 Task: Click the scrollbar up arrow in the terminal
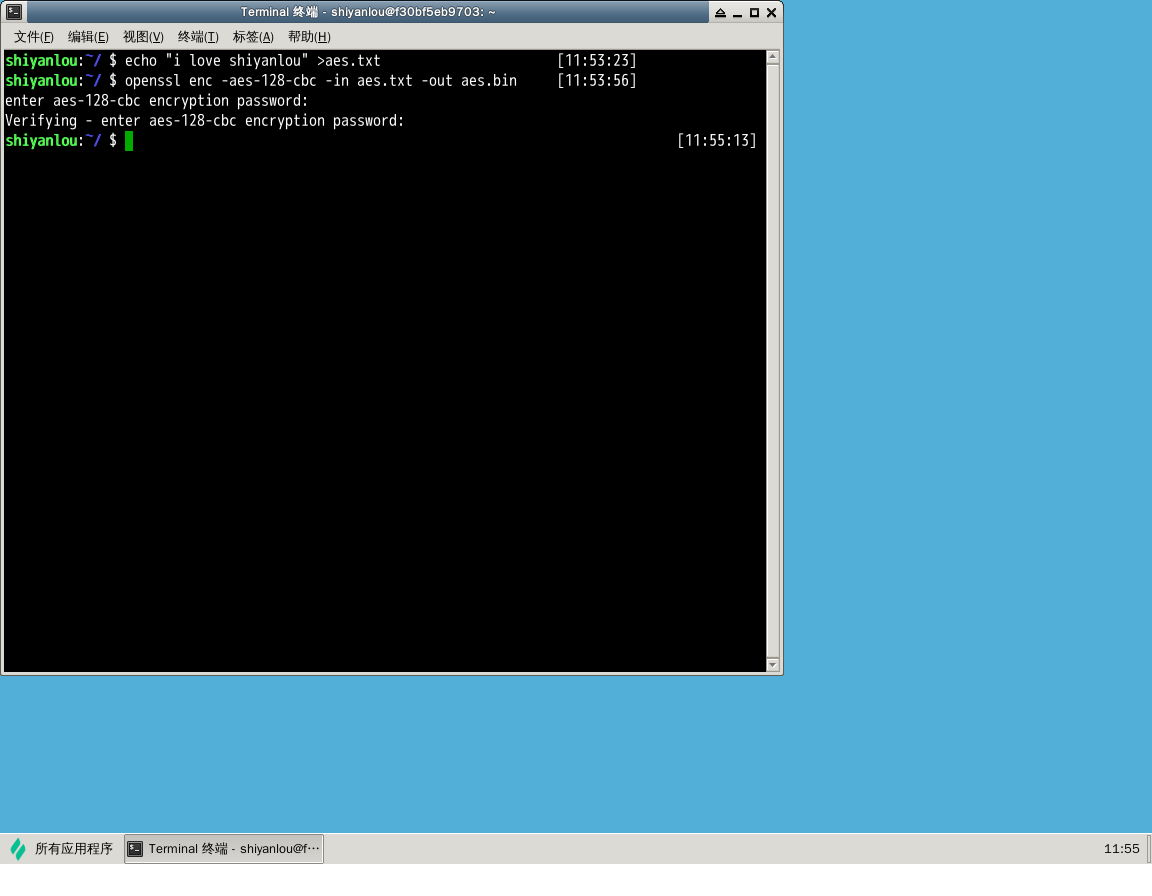point(772,58)
